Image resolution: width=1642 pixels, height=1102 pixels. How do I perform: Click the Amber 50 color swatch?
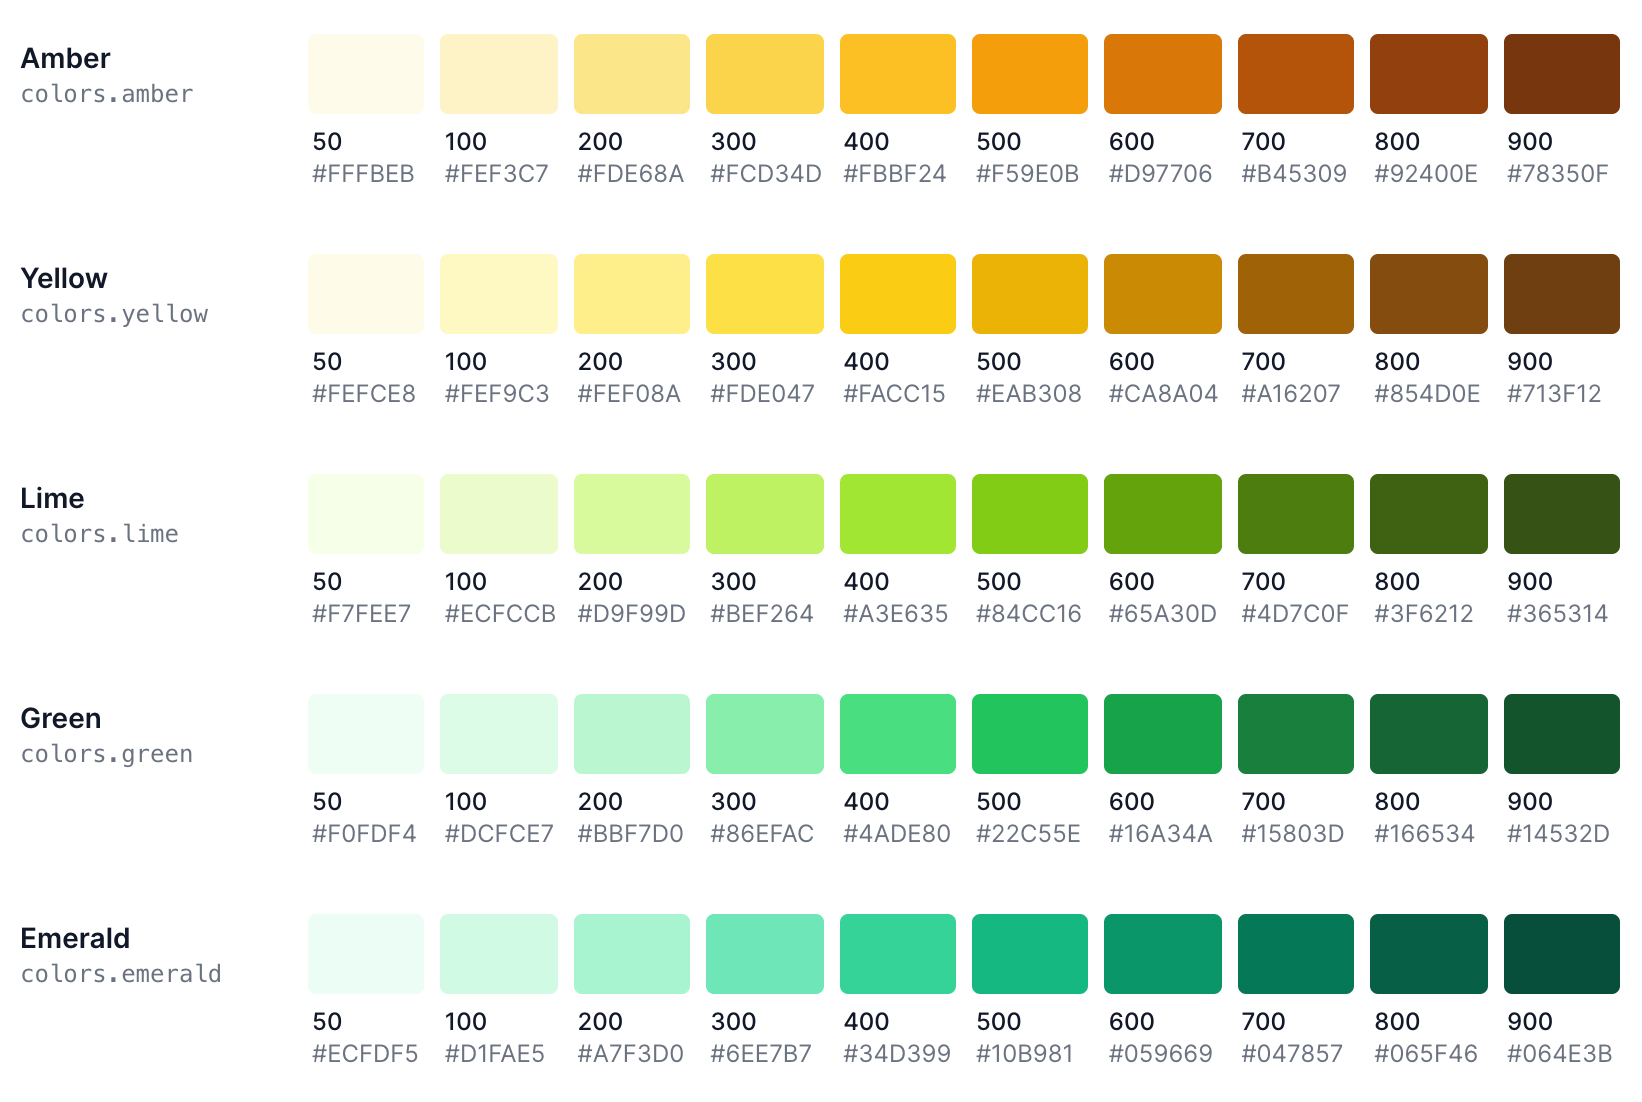point(366,74)
